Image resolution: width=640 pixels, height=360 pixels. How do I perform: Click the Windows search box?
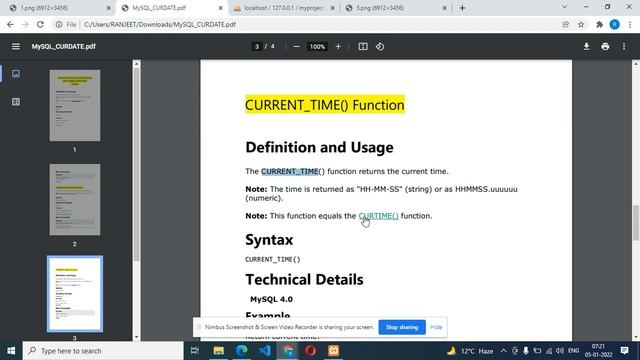(x=103, y=351)
